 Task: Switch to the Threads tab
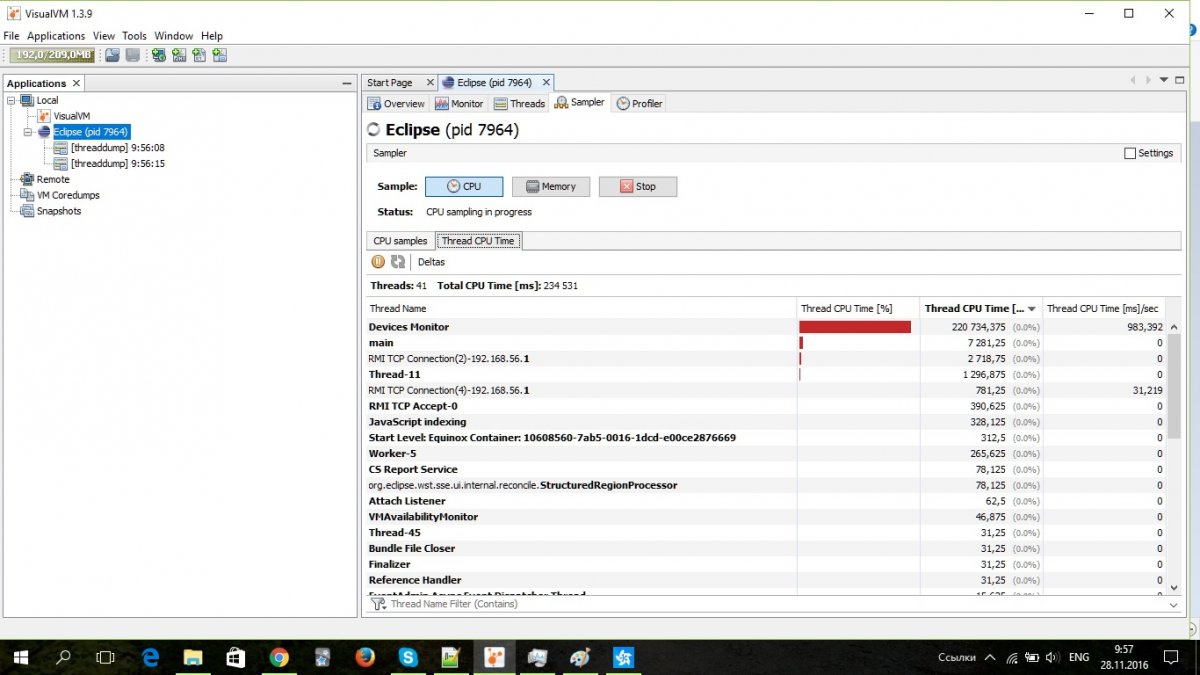click(x=520, y=104)
